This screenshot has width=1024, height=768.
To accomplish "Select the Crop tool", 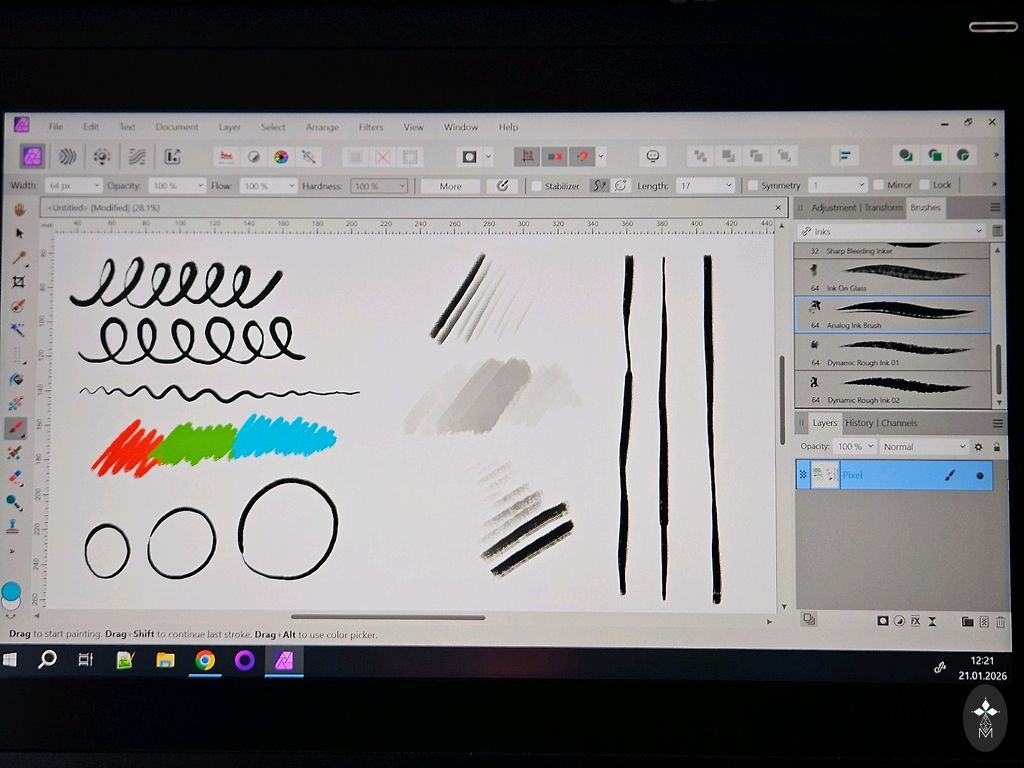I will pos(18,282).
